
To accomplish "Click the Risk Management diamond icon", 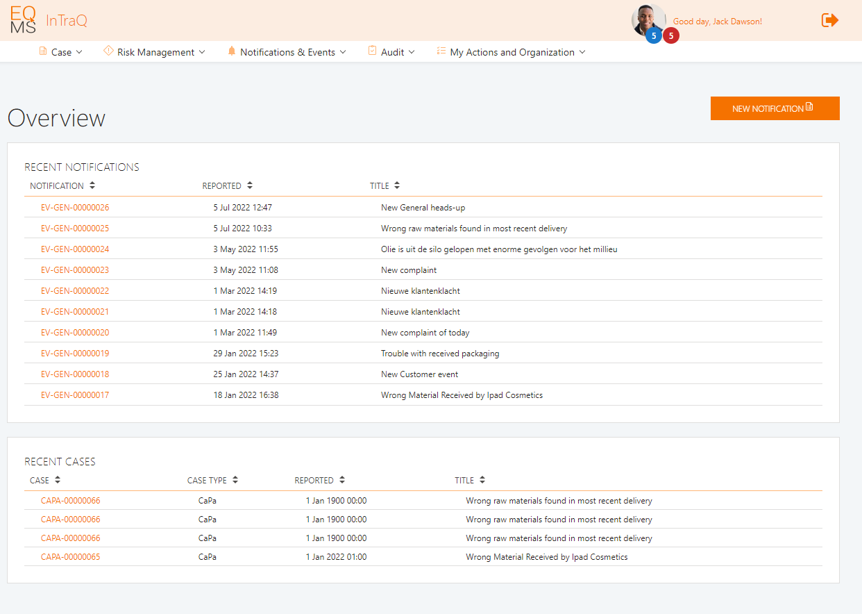I will click(108, 51).
